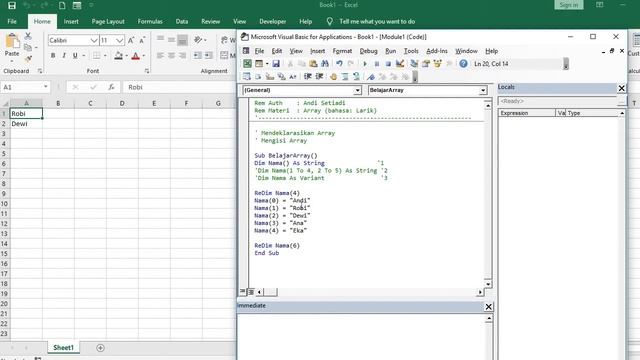Click the Save icon in Excel title bar
640x360 pixels.
12,5
